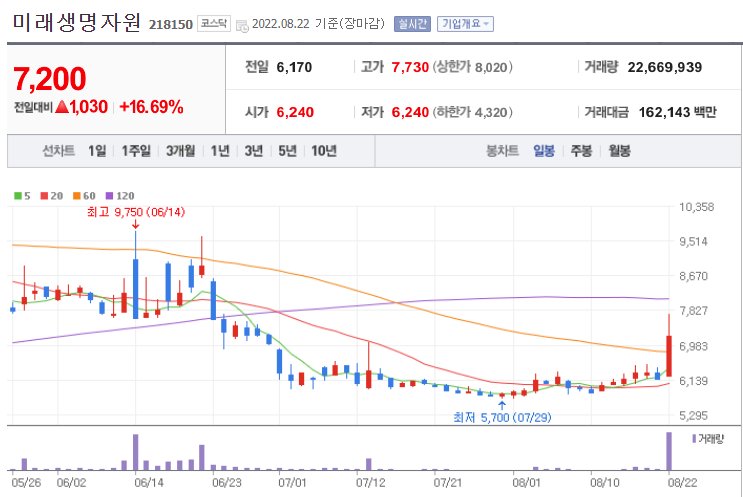
Task: Click the purple 120-day moving average legend
Action: (120, 196)
